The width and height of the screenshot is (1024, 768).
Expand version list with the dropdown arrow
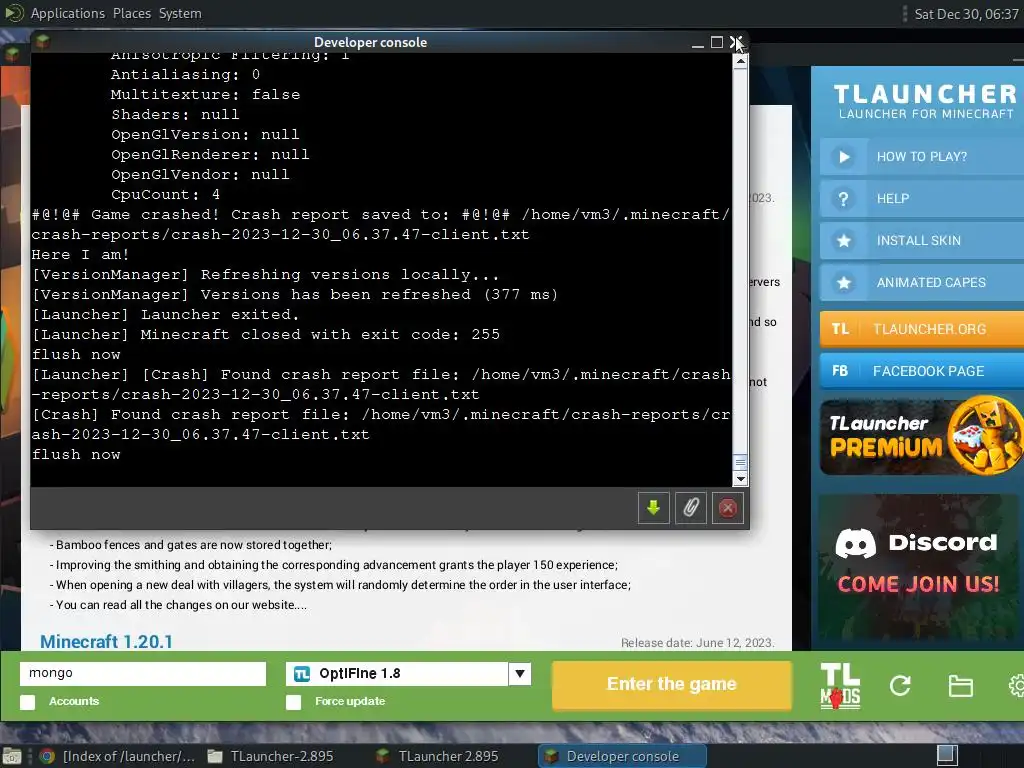tap(520, 674)
